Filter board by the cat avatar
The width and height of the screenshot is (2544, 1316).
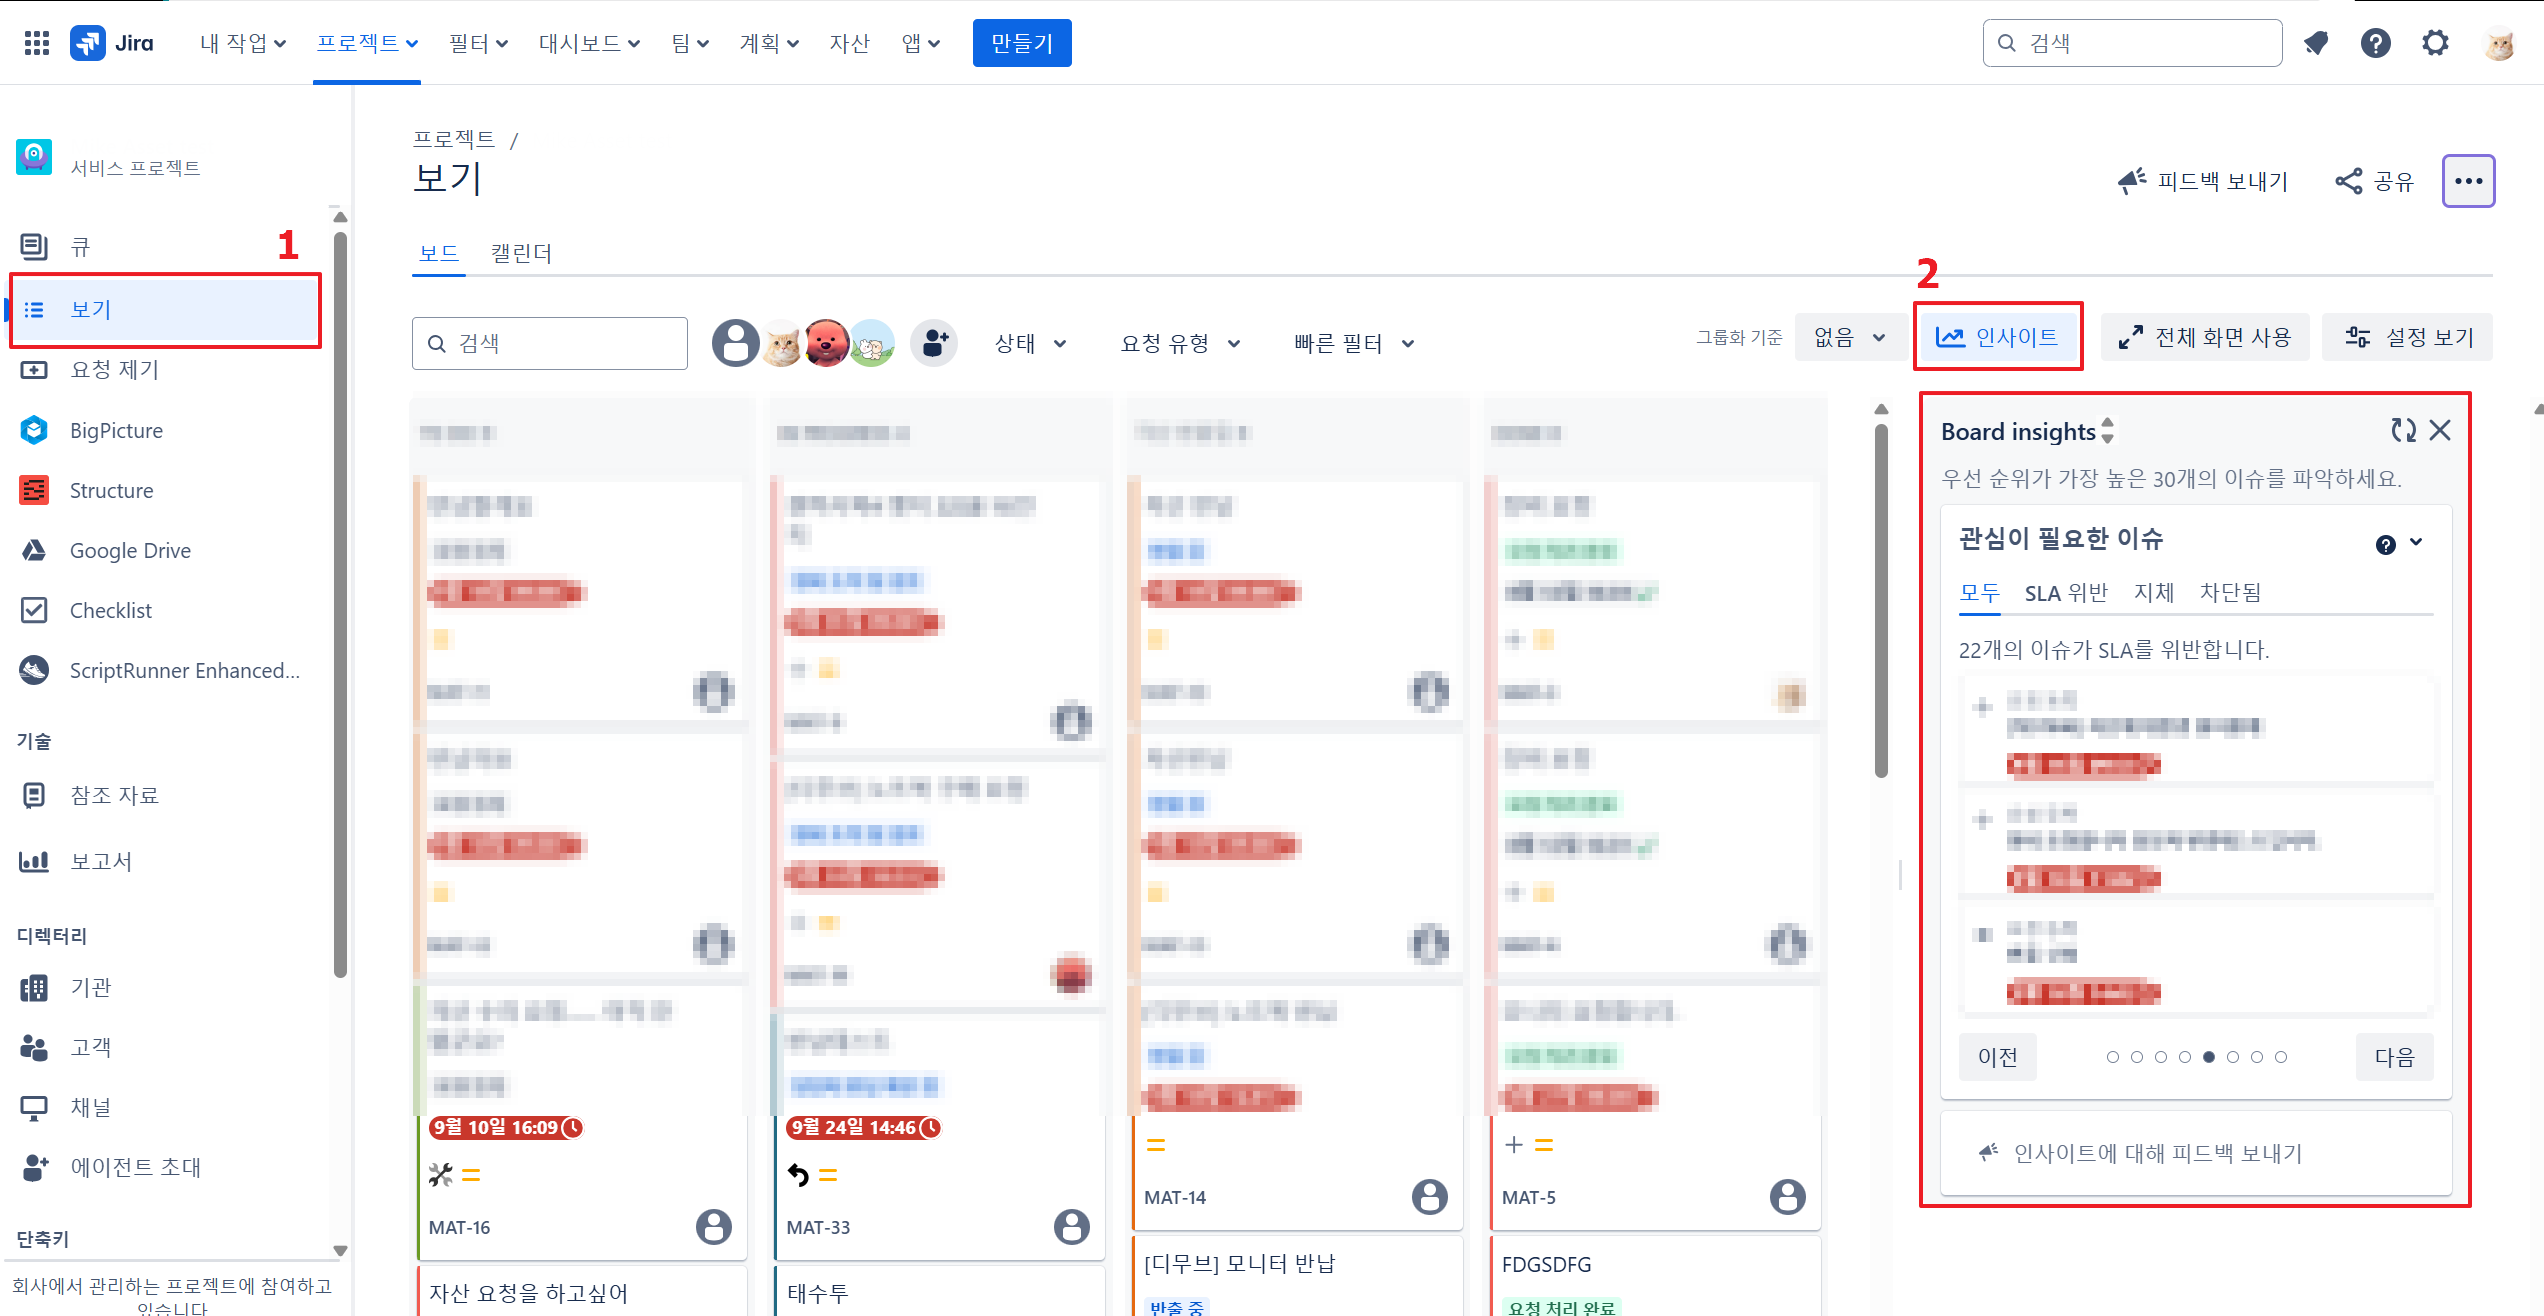[x=782, y=344]
